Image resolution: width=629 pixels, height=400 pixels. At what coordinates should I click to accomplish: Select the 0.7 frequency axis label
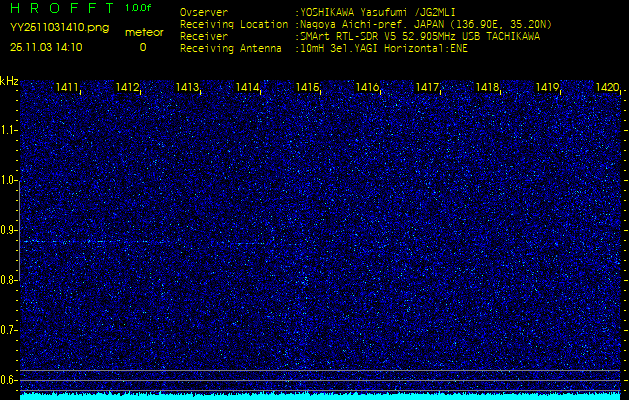pyautogui.click(x=9, y=330)
